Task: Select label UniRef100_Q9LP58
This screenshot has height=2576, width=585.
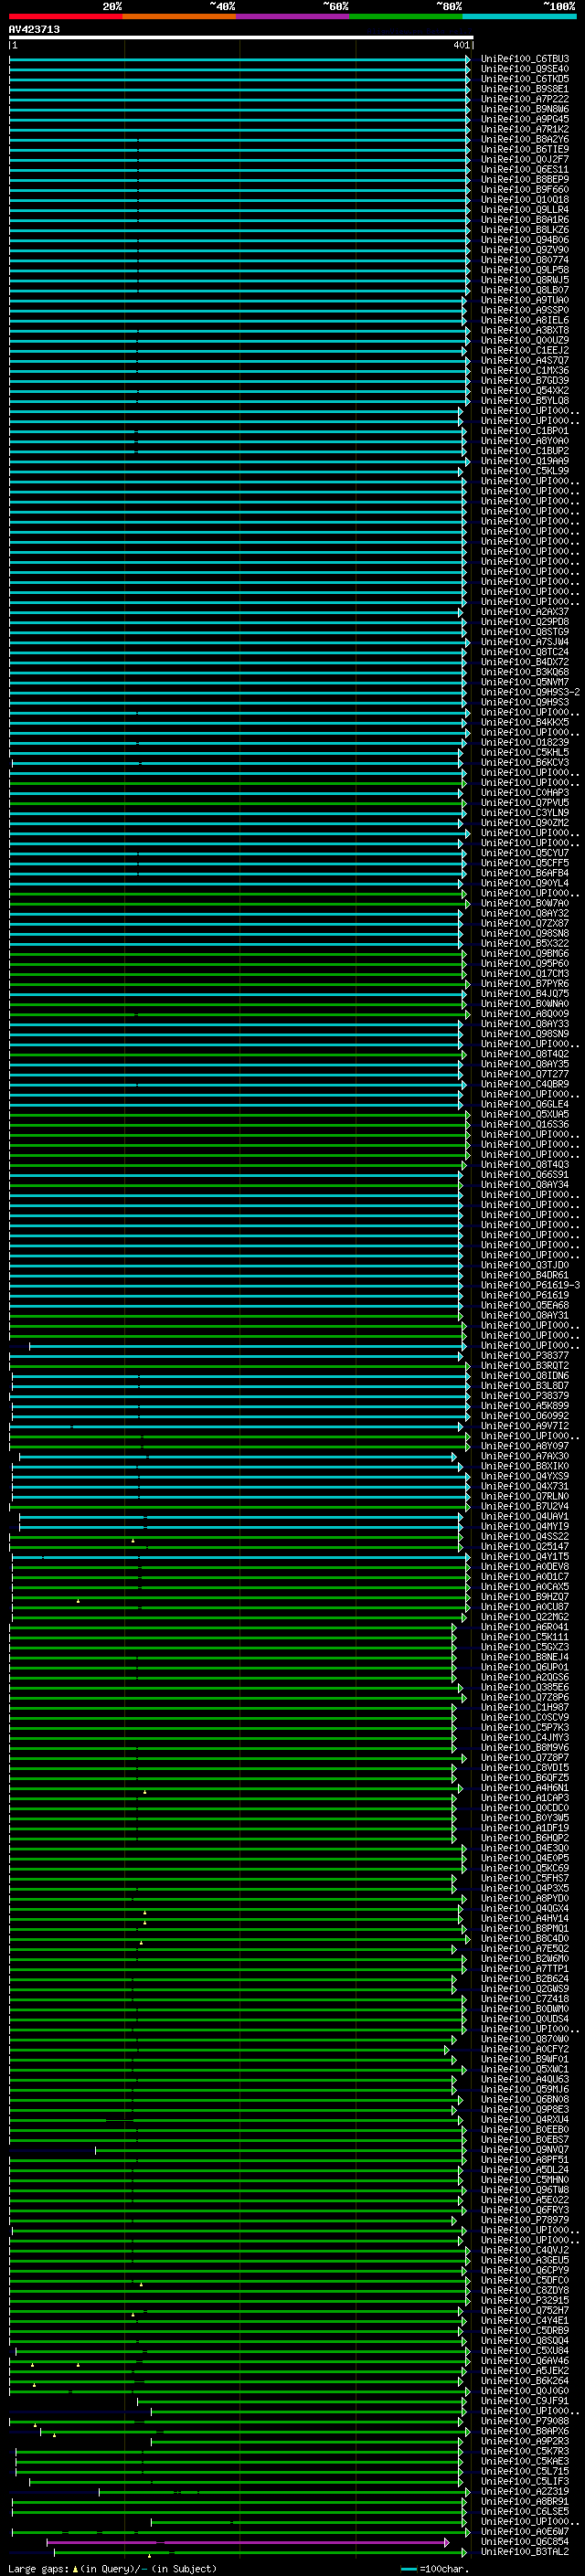Action: tap(524, 270)
